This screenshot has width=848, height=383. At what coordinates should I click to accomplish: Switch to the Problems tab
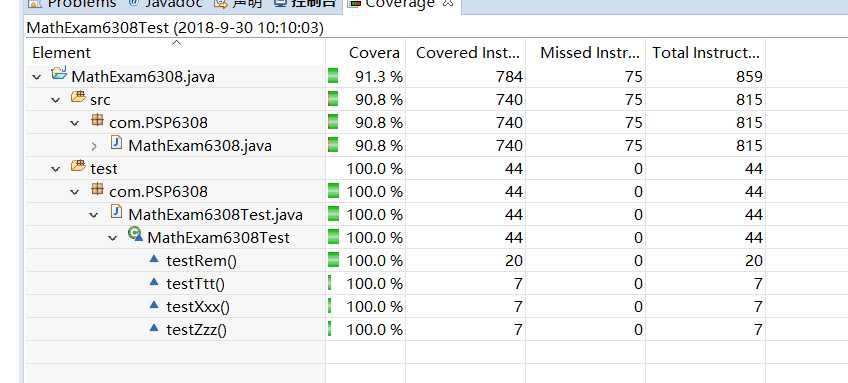[x=73, y=4]
